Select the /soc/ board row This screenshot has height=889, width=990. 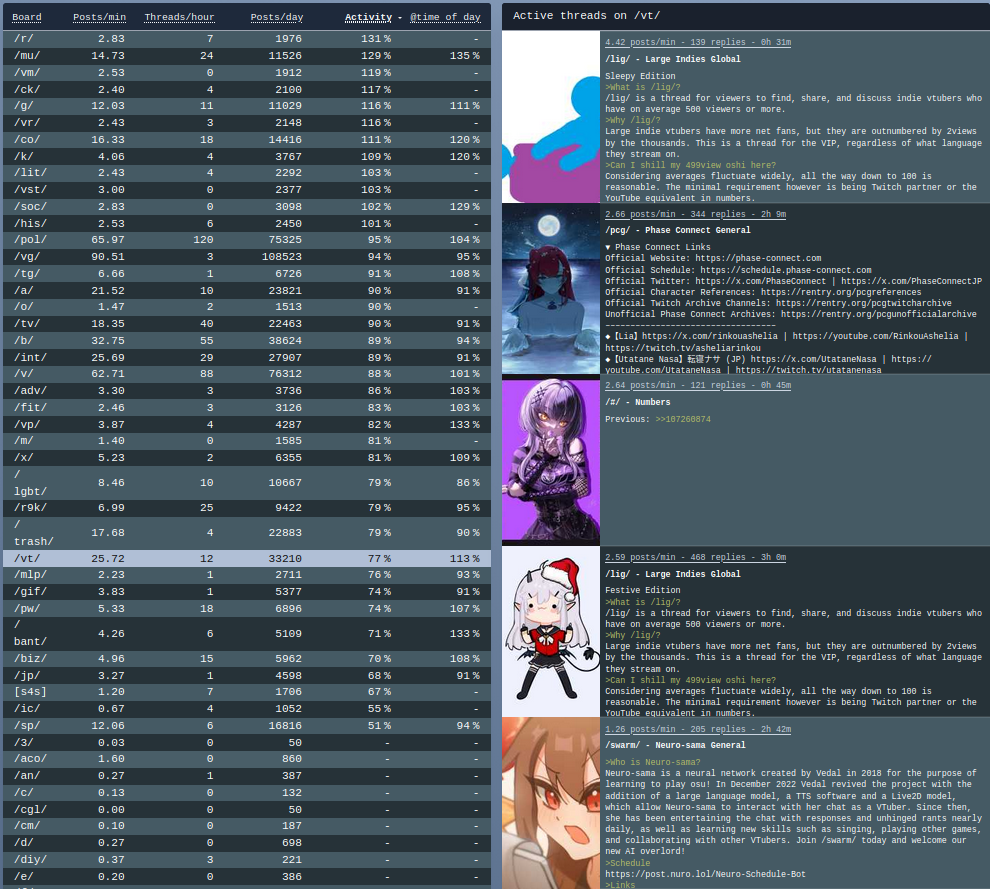click(247, 206)
